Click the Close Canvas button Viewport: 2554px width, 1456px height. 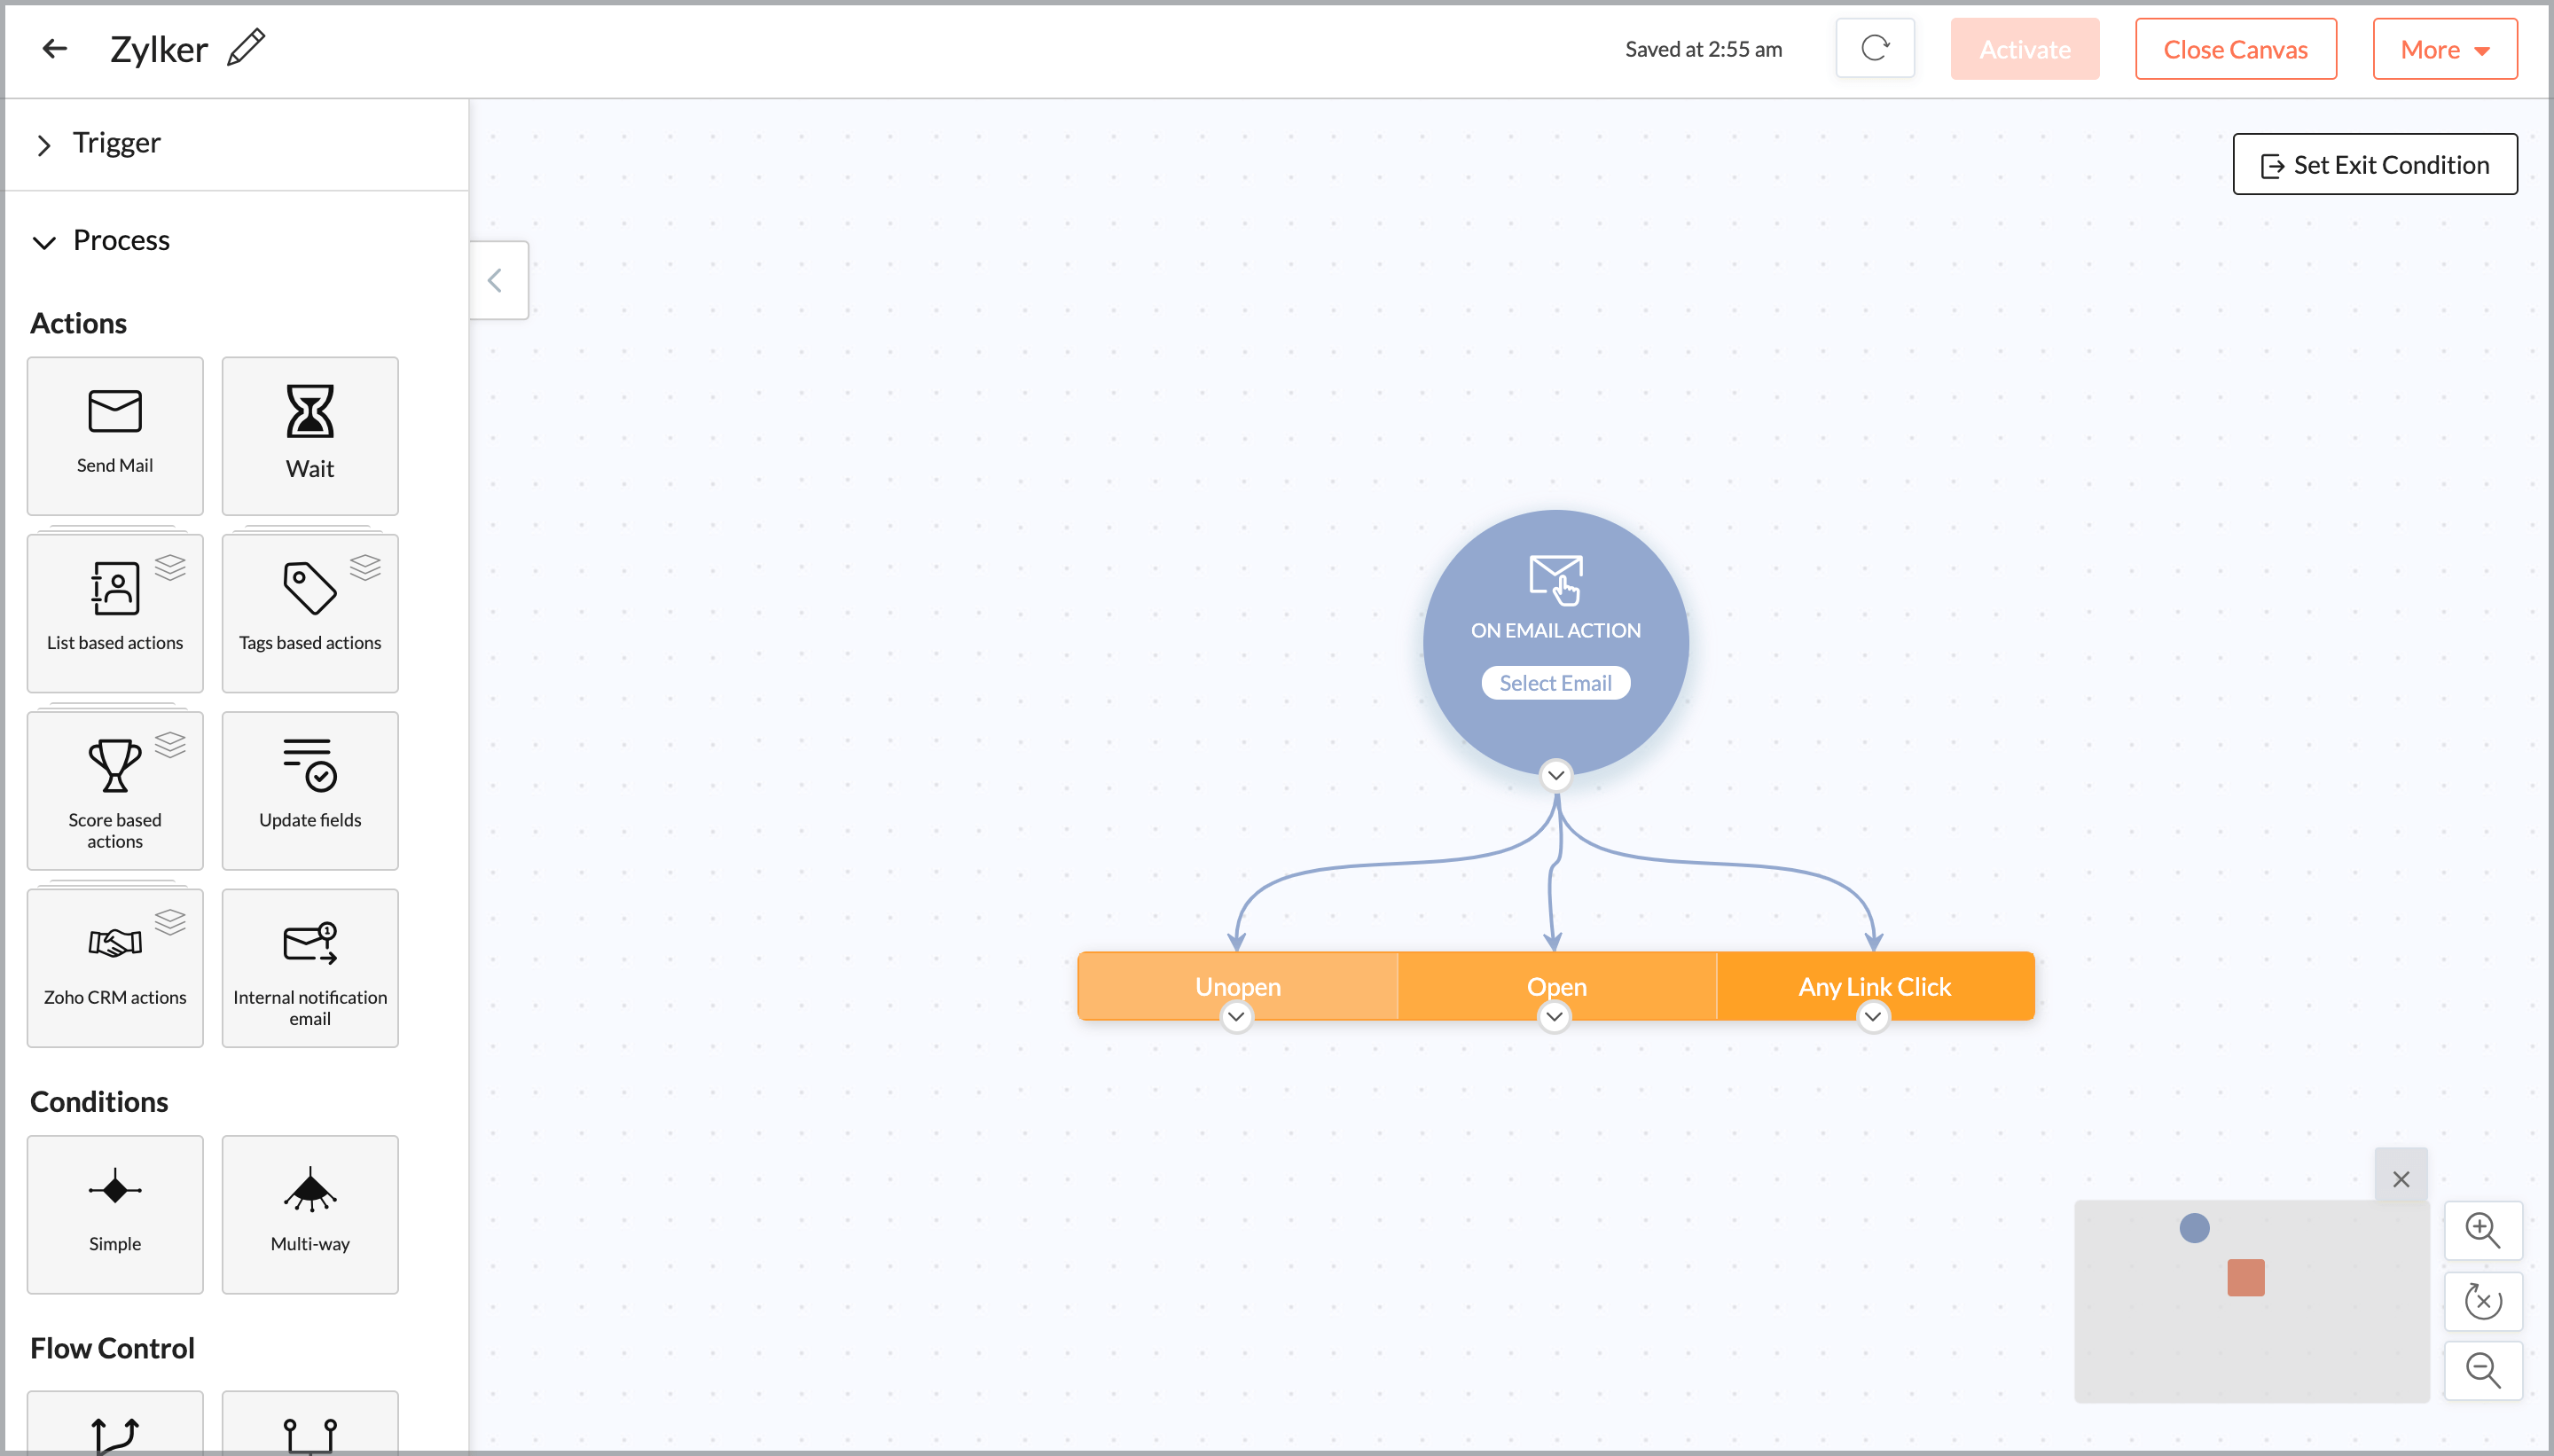(x=2235, y=49)
